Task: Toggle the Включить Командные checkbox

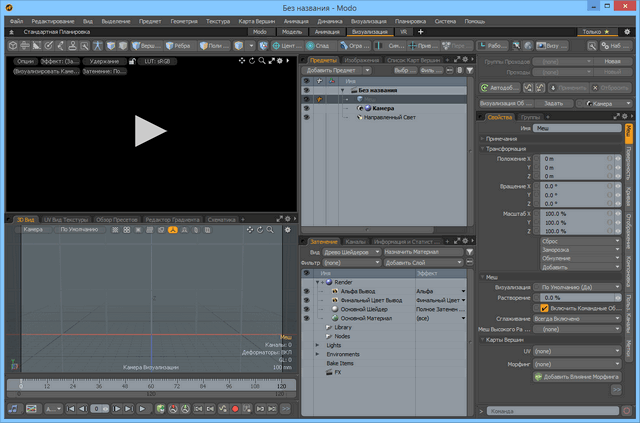Action: (x=545, y=308)
